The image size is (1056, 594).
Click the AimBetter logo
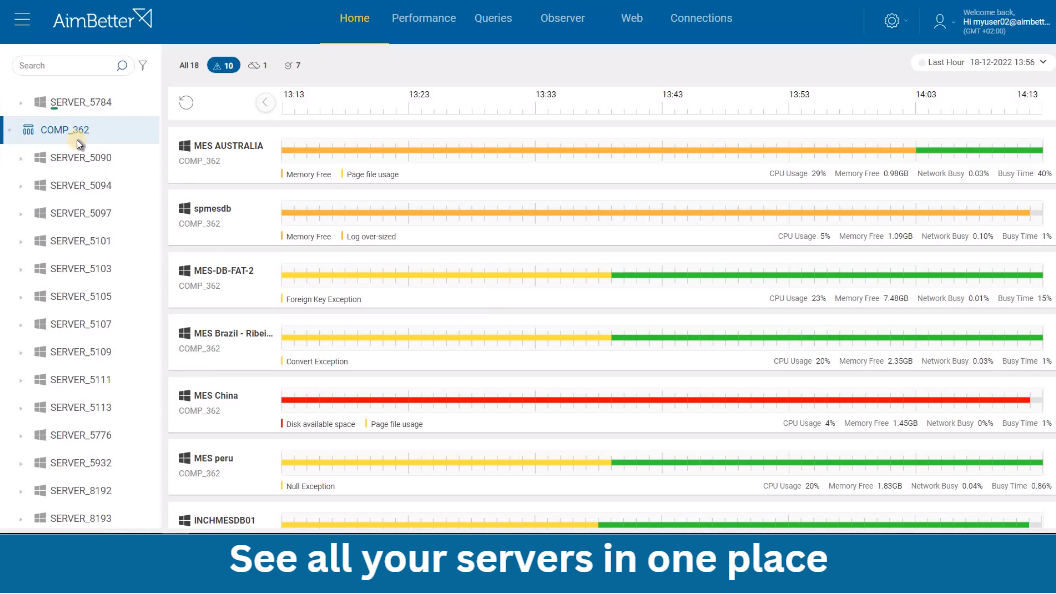pos(102,19)
